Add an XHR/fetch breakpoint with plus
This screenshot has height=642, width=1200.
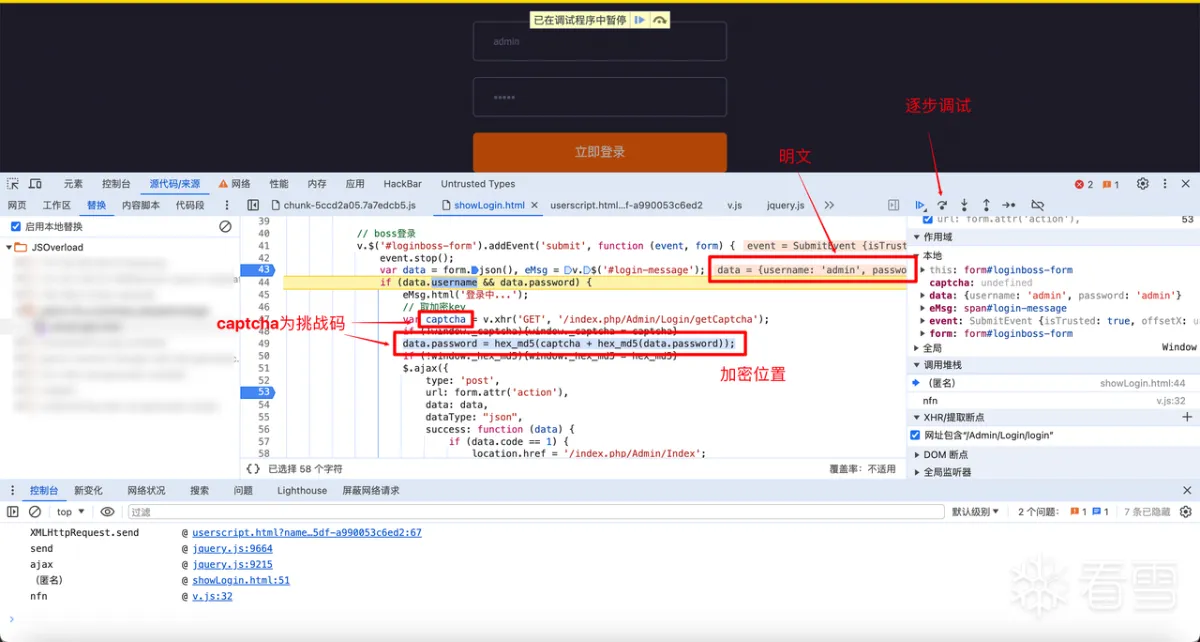coord(1187,417)
